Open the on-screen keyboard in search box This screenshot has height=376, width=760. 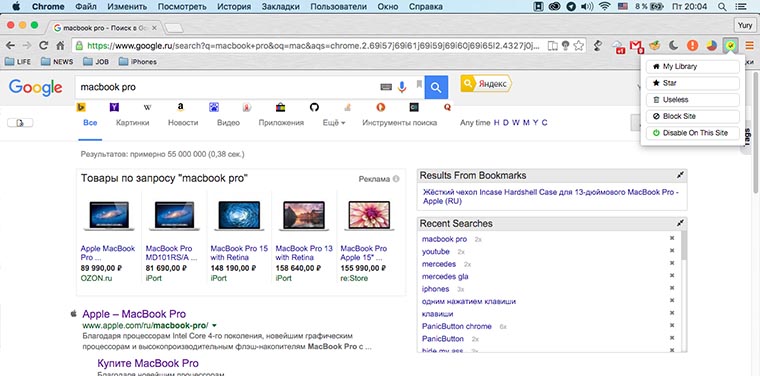[x=386, y=87]
